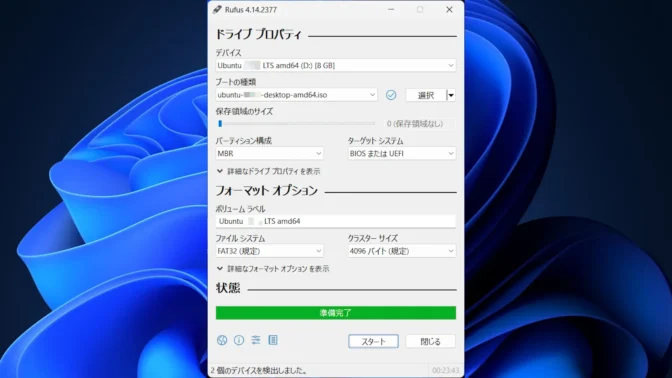Click the 保存領域のサイズ slider handle
Screen dimensions: 672x378
coord(220,124)
